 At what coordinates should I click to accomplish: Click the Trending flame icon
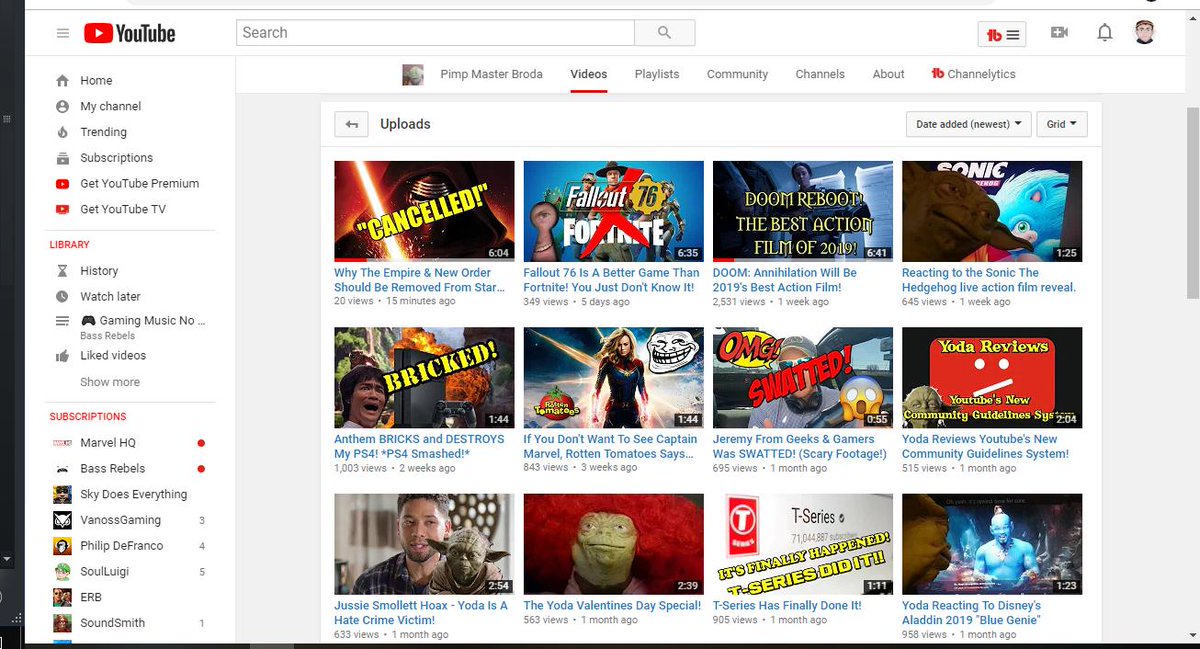click(x=62, y=132)
